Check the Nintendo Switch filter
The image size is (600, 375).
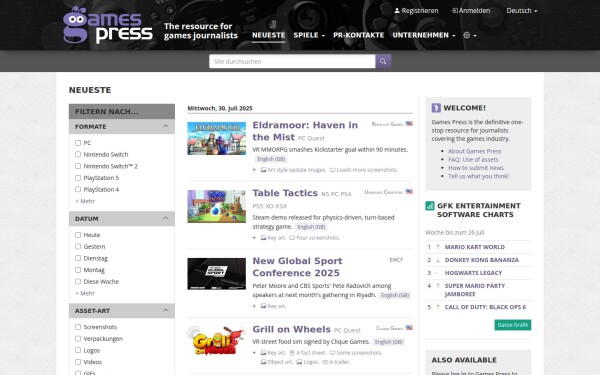(78, 154)
